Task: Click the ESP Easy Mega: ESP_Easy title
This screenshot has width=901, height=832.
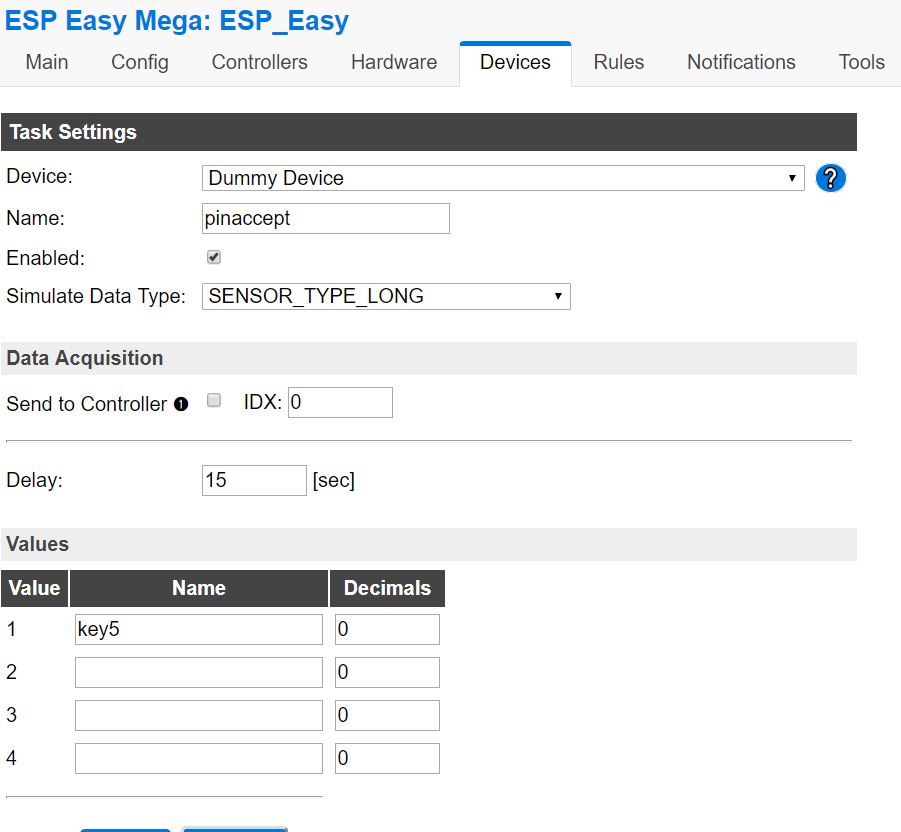Action: coord(177,21)
